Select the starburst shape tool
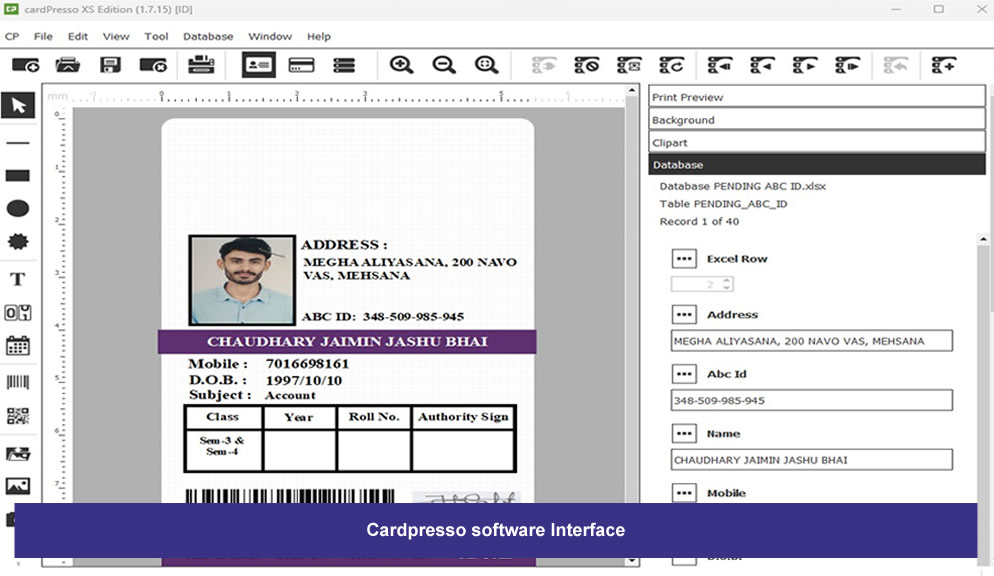The image size is (994, 576). (18, 241)
